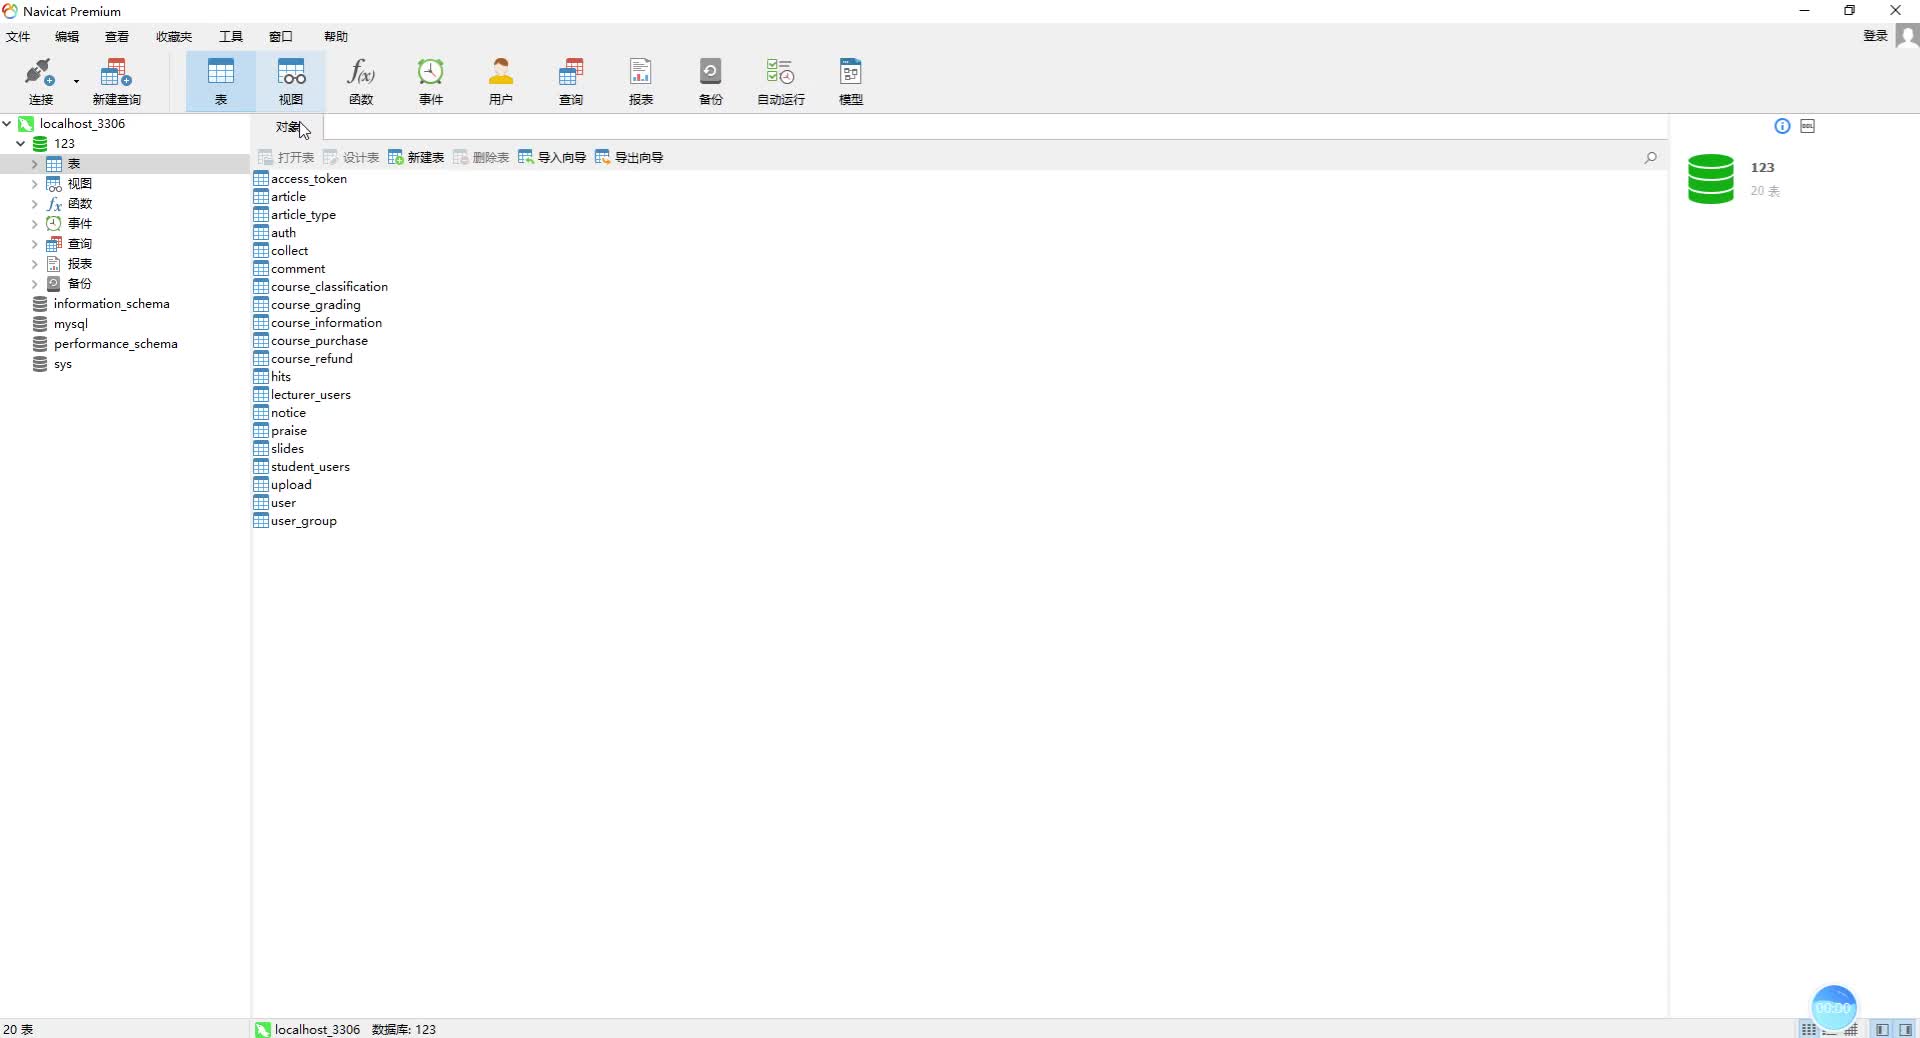The height and width of the screenshot is (1038, 1920).
Task: Open the 窗口 menu
Action: click(281, 37)
